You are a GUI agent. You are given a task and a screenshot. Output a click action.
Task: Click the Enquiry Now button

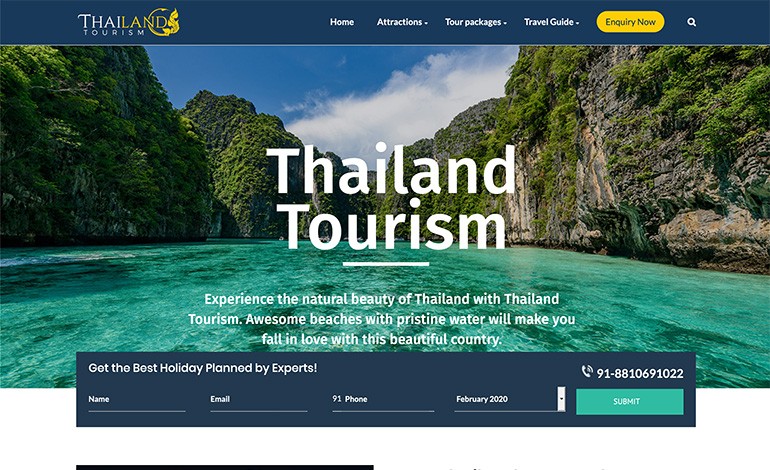coord(630,22)
